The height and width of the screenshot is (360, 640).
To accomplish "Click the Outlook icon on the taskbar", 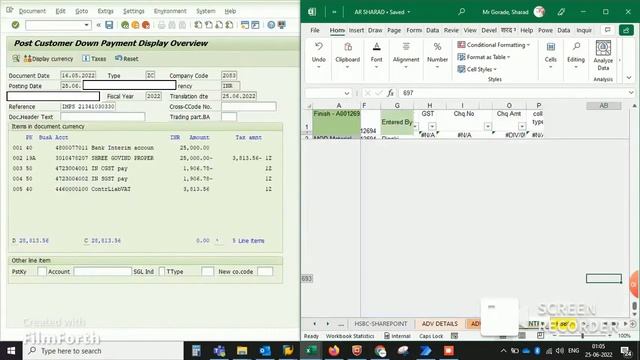I will (x=265, y=351).
